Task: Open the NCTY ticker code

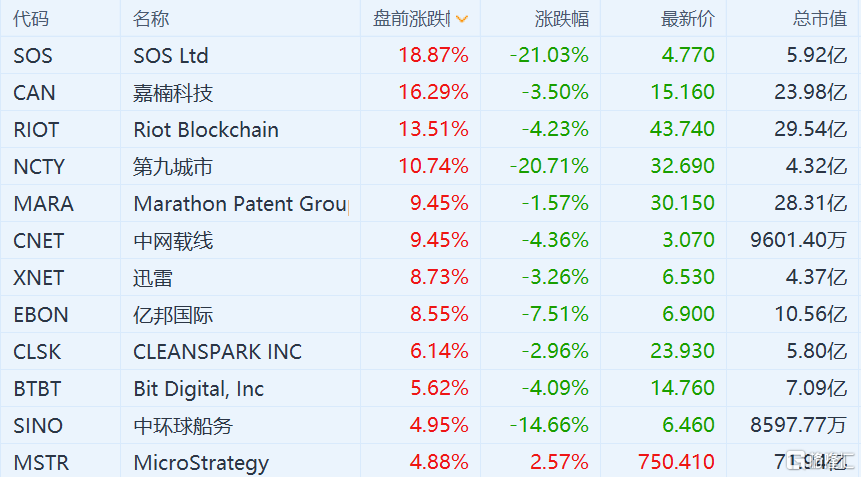Action: [x=39, y=166]
